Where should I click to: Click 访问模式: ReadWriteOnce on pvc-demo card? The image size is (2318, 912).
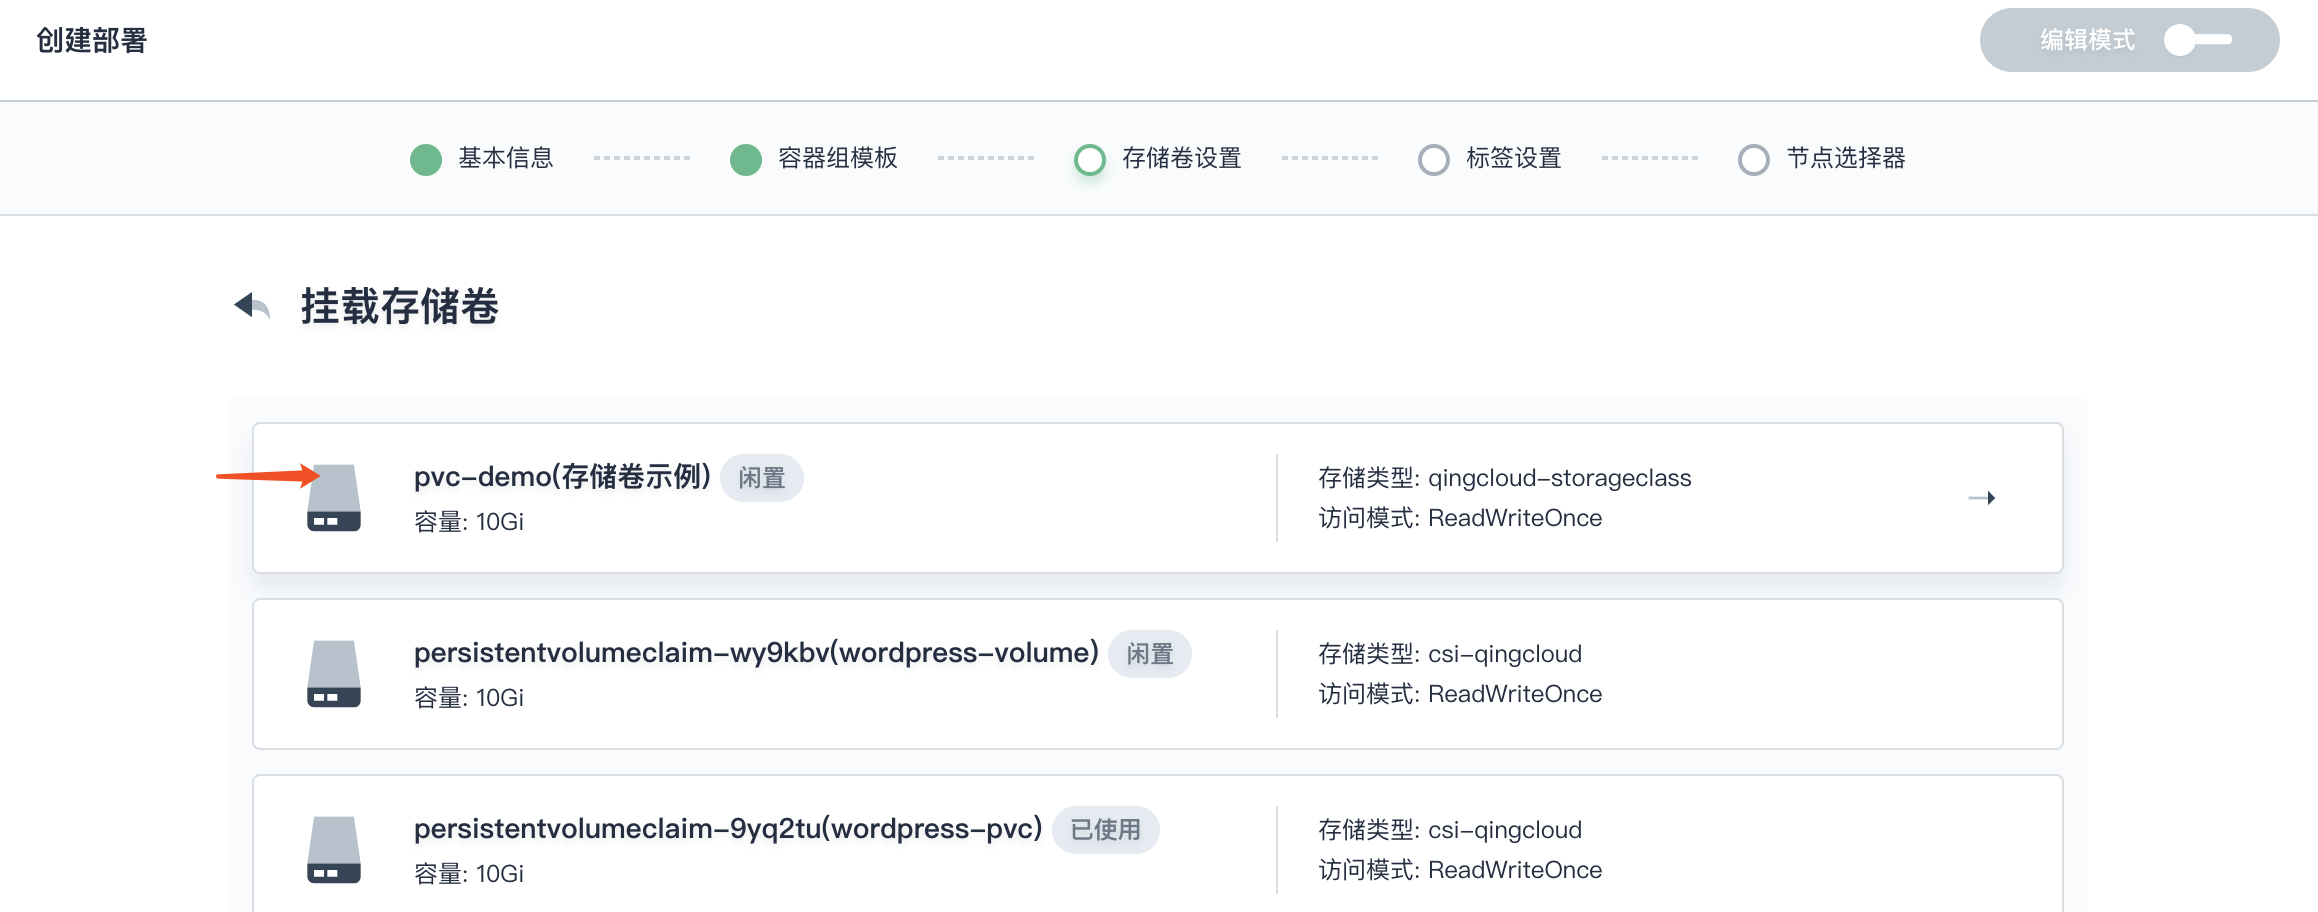tap(1460, 518)
